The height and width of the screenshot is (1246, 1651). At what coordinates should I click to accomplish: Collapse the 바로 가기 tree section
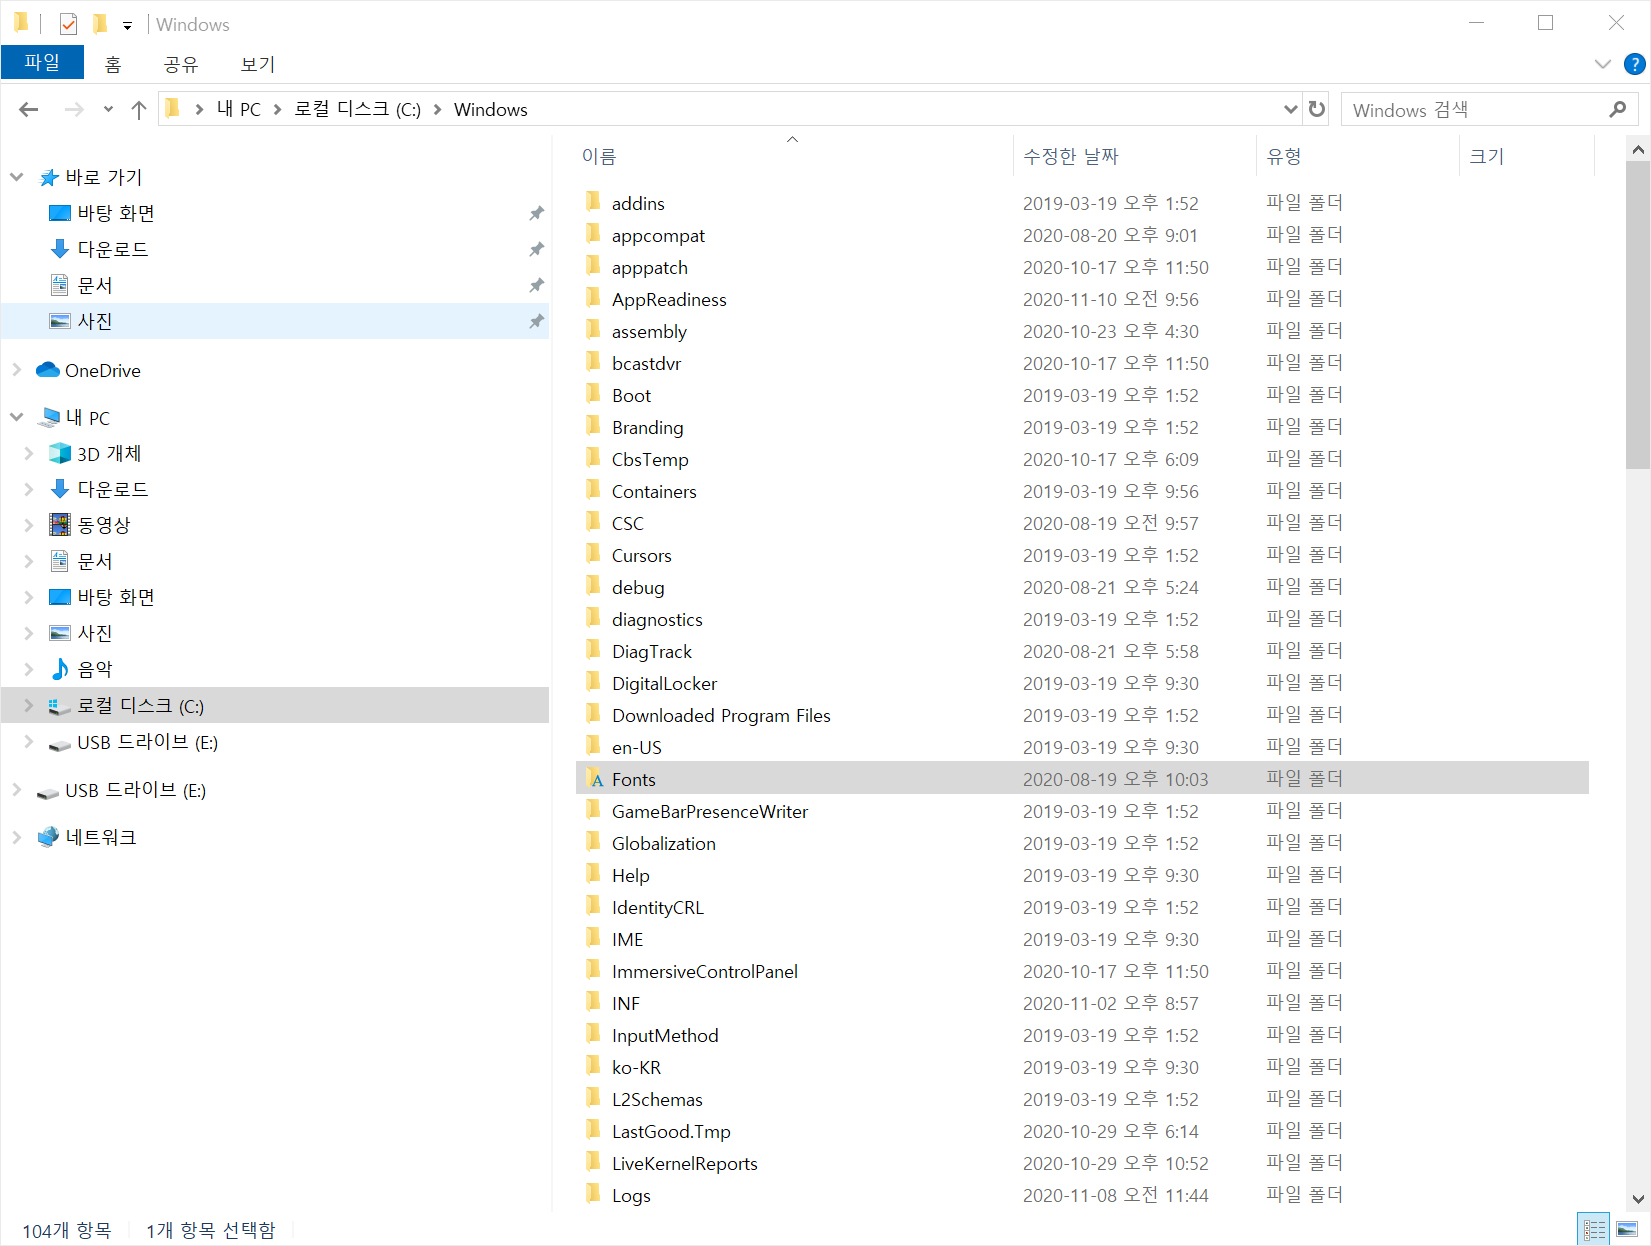(16, 177)
